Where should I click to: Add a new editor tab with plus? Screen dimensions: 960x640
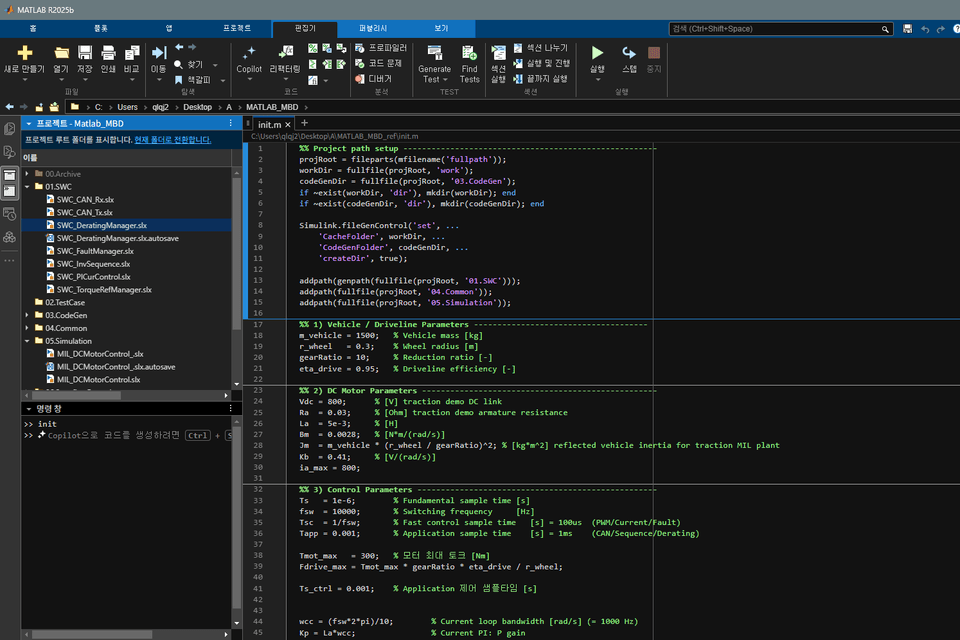[304, 123]
